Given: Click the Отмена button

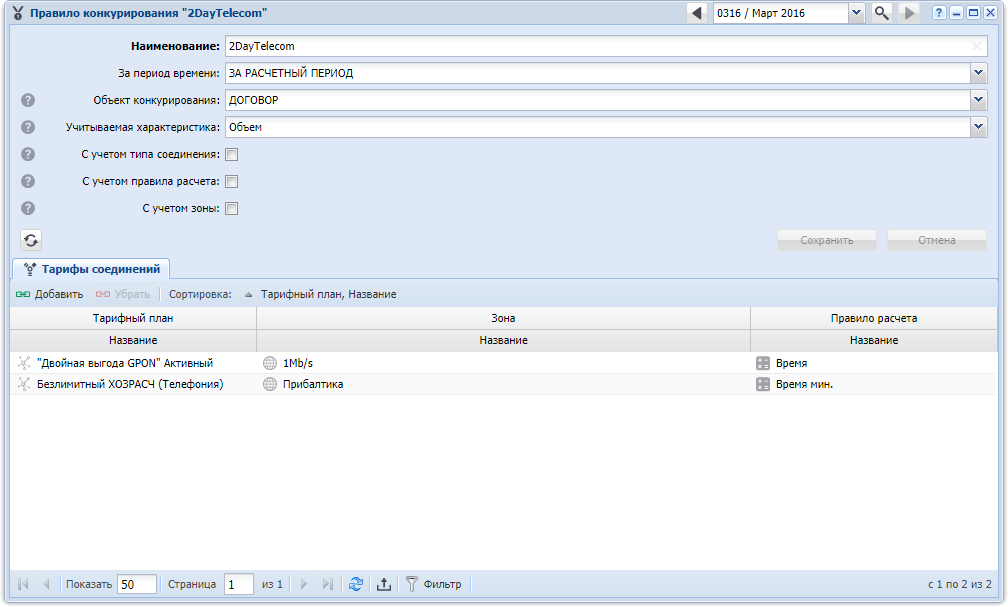Looking at the screenshot, I should tap(937, 240).
